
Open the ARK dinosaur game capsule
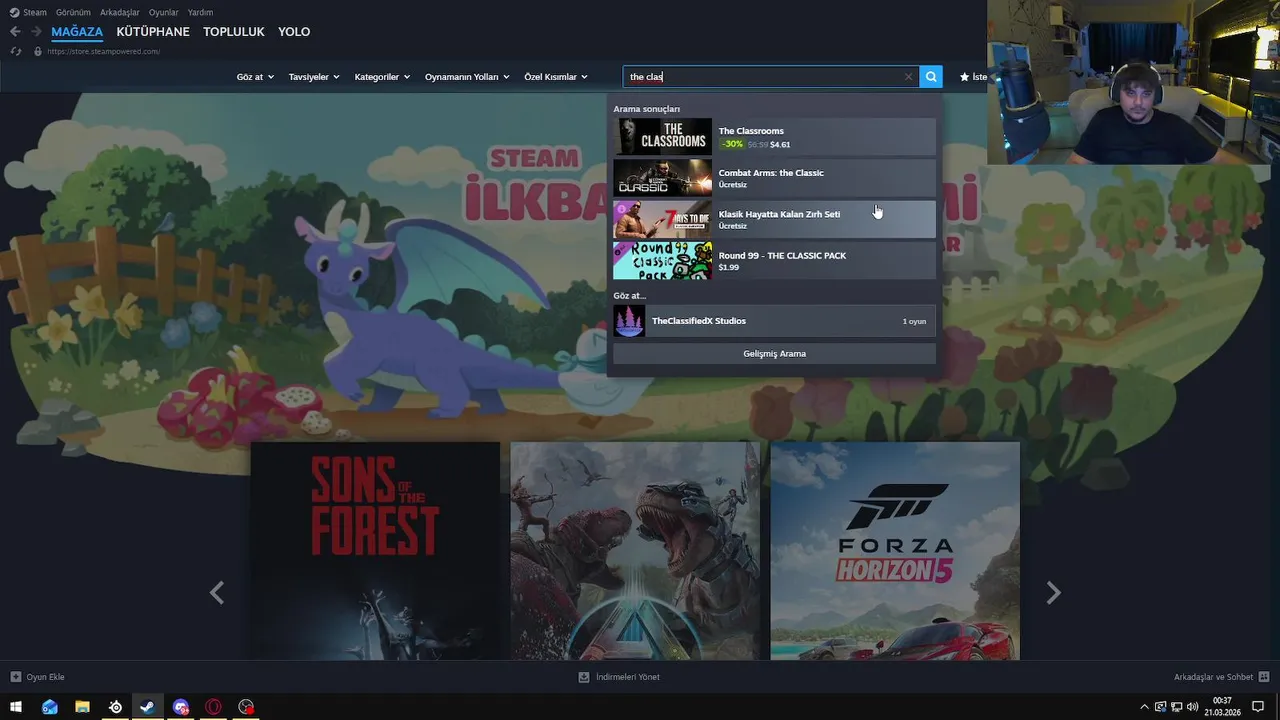pos(635,551)
